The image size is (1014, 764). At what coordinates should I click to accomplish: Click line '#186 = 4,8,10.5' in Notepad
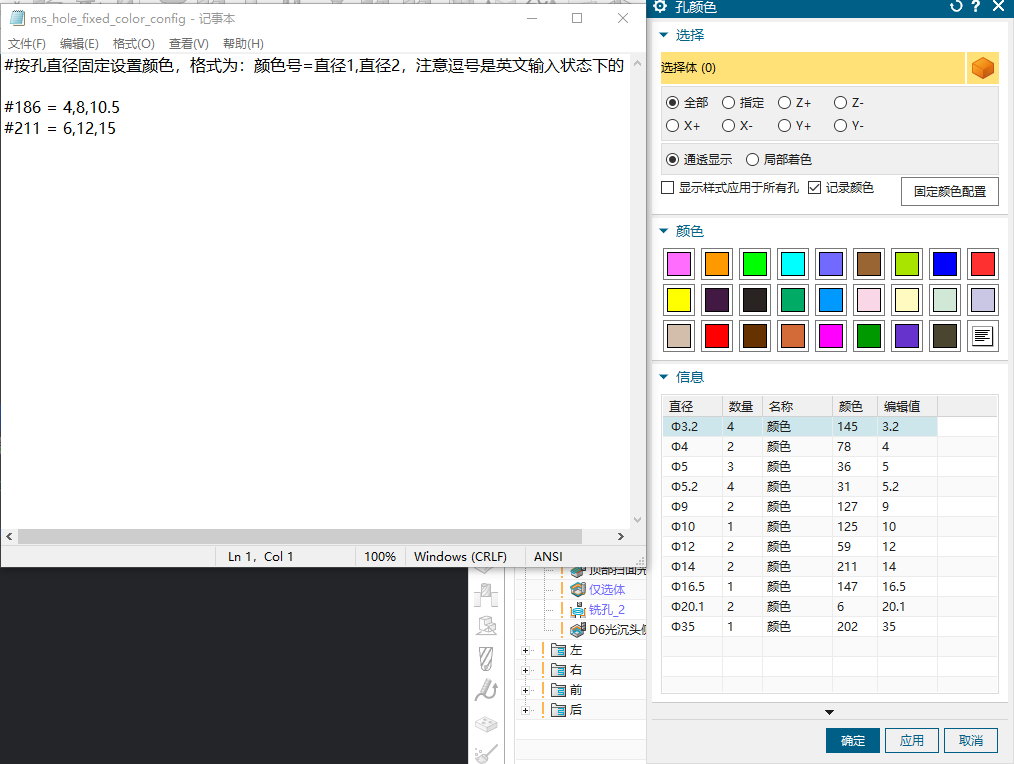click(x=62, y=107)
